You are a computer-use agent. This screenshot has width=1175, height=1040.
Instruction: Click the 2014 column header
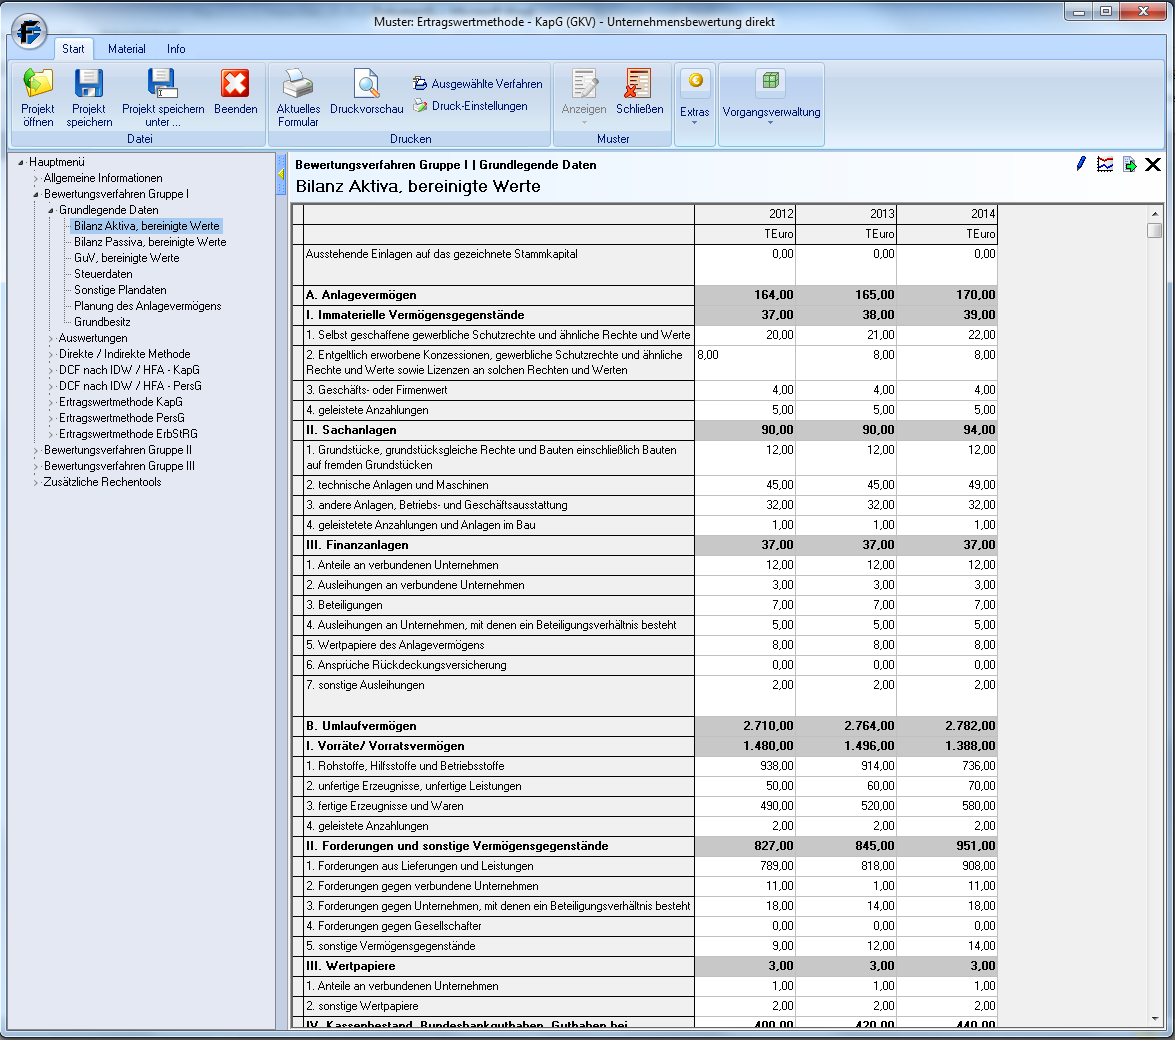click(x=946, y=214)
